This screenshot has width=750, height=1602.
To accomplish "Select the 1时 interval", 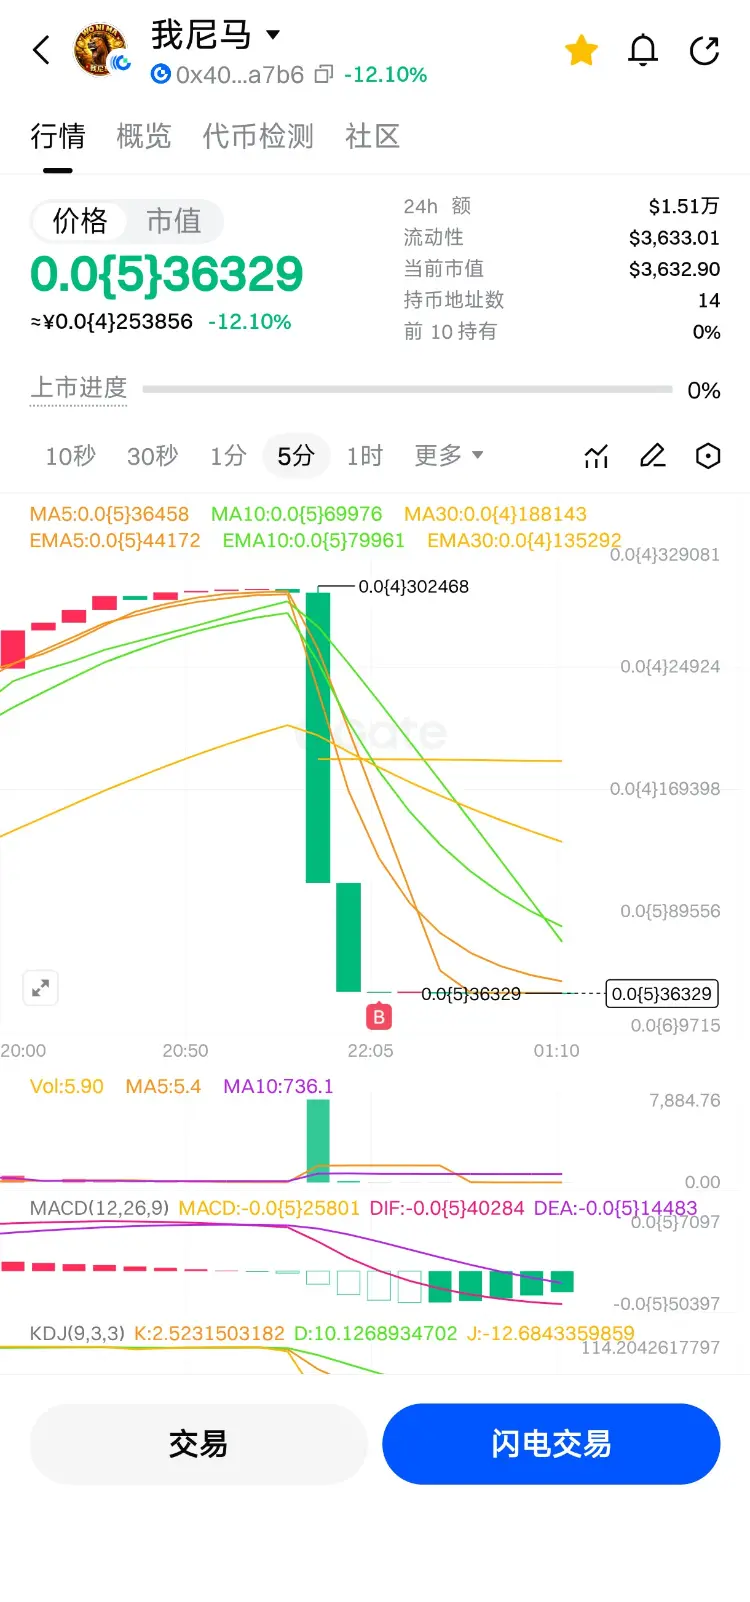I will (x=365, y=456).
